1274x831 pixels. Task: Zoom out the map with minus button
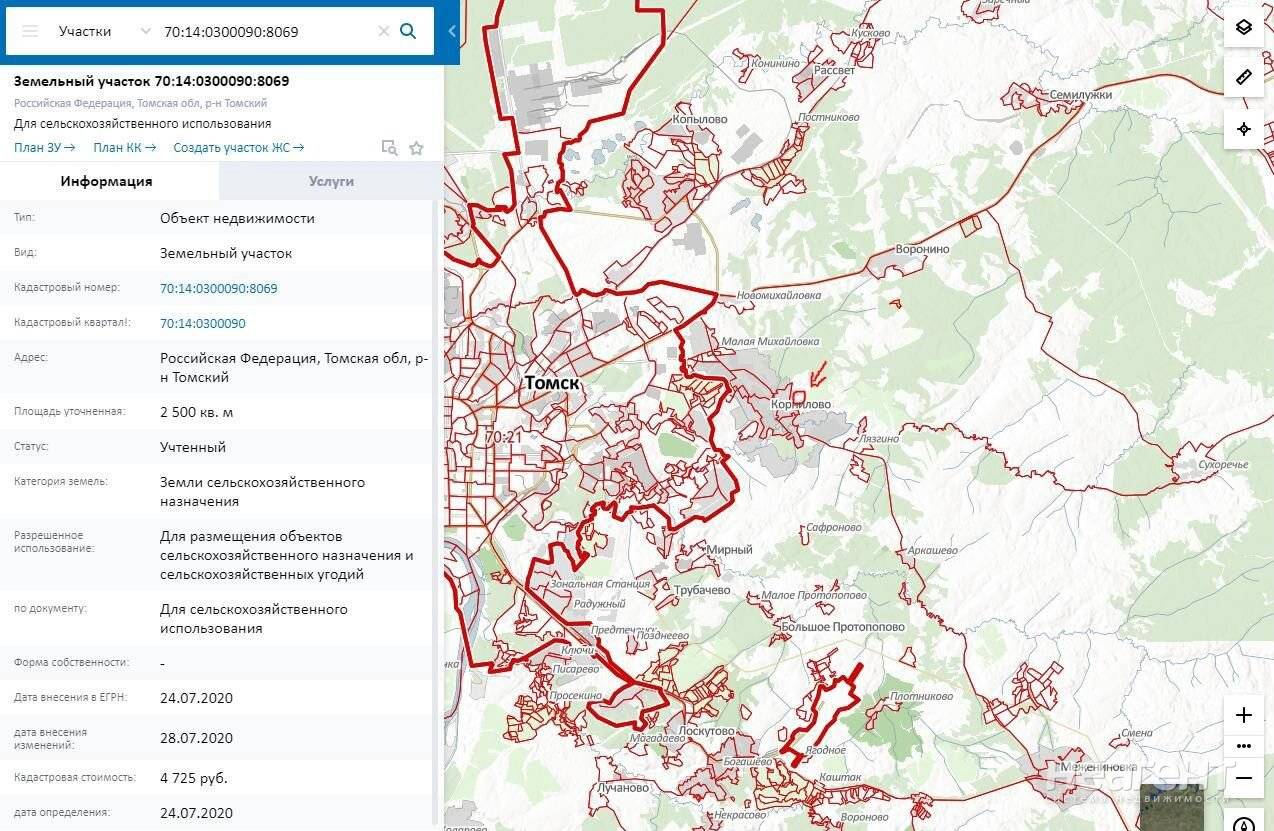click(x=1244, y=777)
